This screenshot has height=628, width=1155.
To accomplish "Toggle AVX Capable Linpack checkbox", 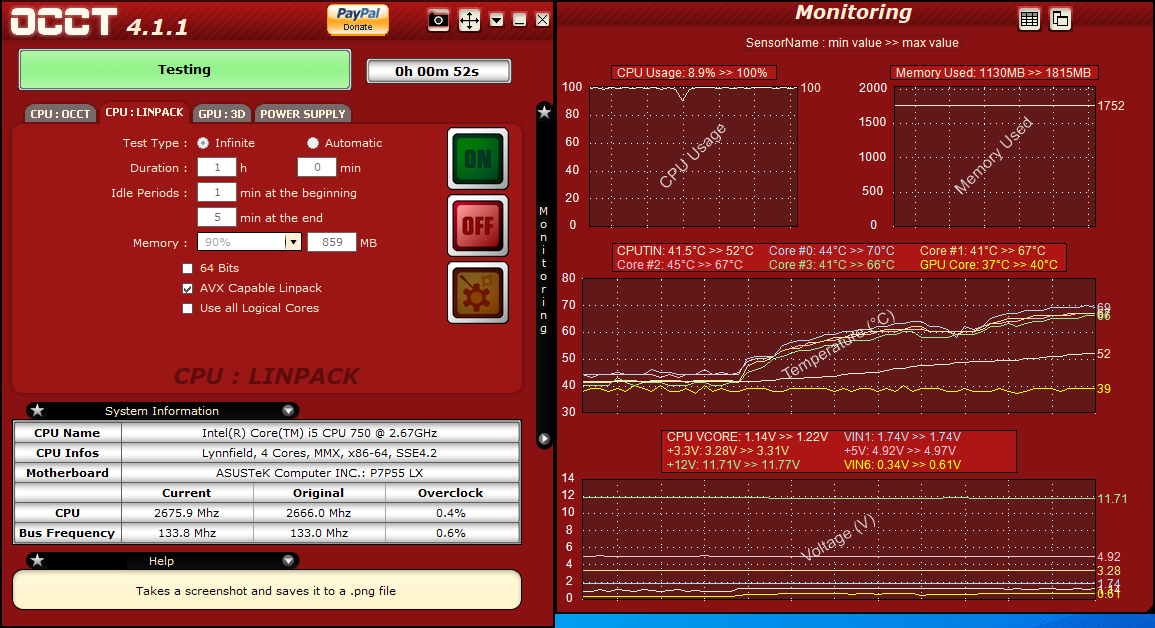I will 188,289.
